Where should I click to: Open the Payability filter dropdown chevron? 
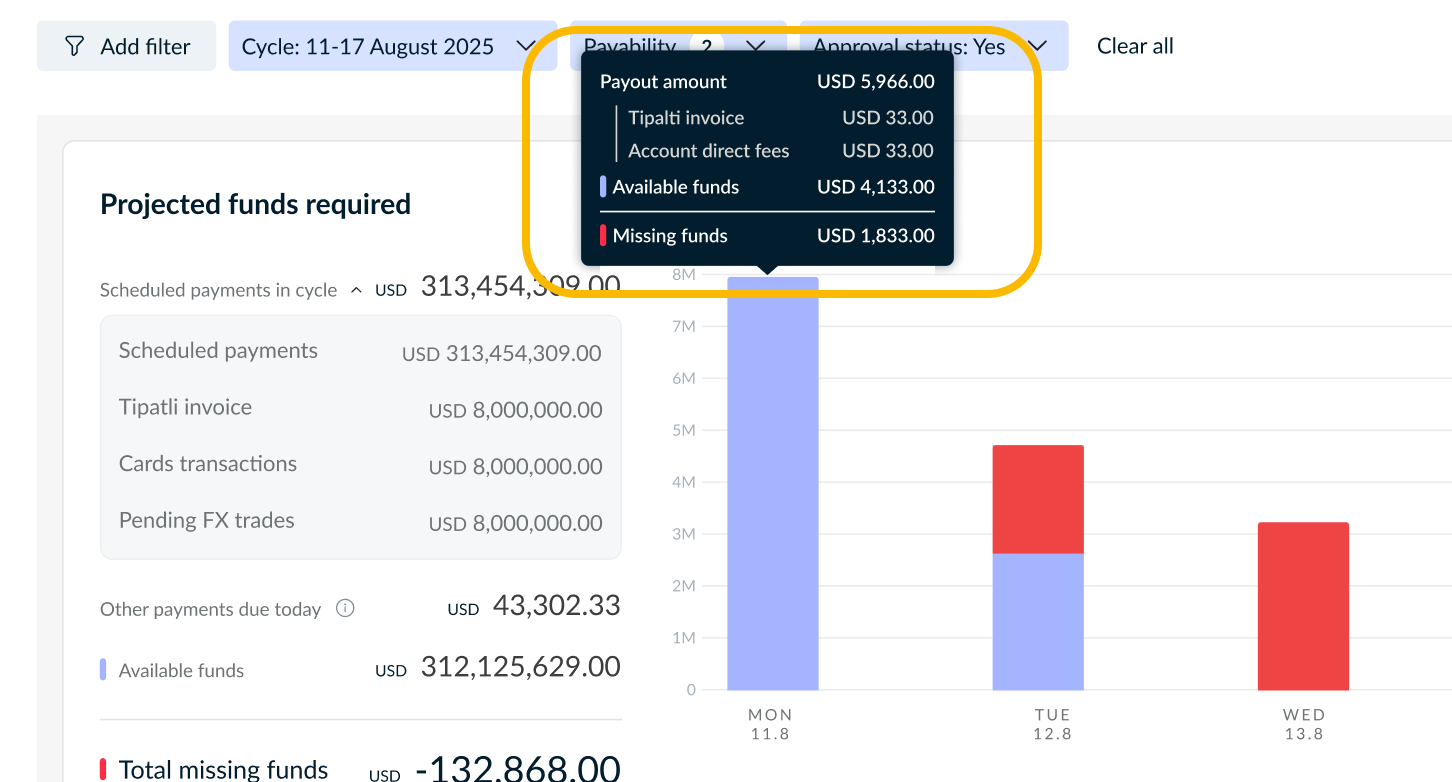[x=756, y=46]
